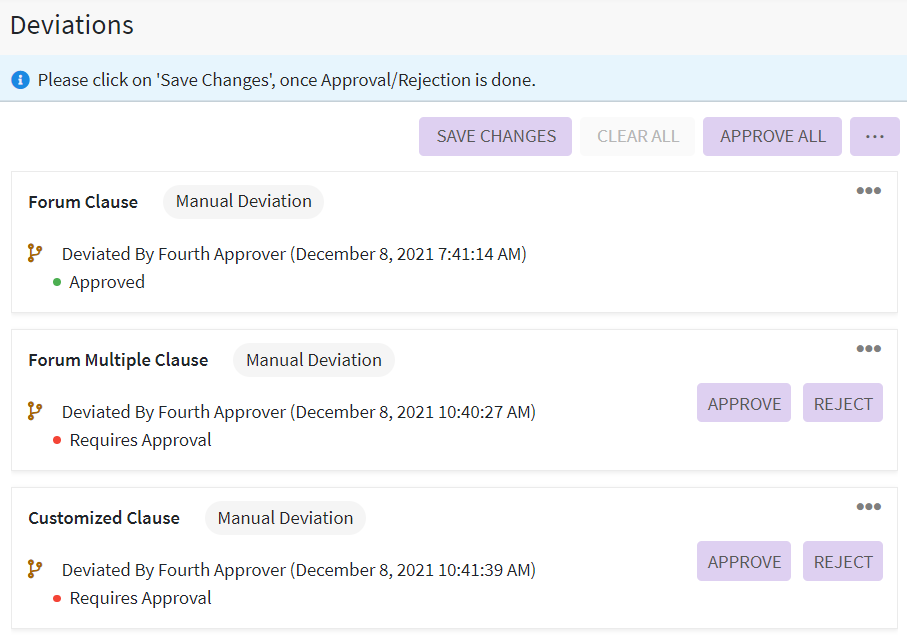Approve the Customized Clause deviation
The height and width of the screenshot is (641, 907).
[x=744, y=561]
